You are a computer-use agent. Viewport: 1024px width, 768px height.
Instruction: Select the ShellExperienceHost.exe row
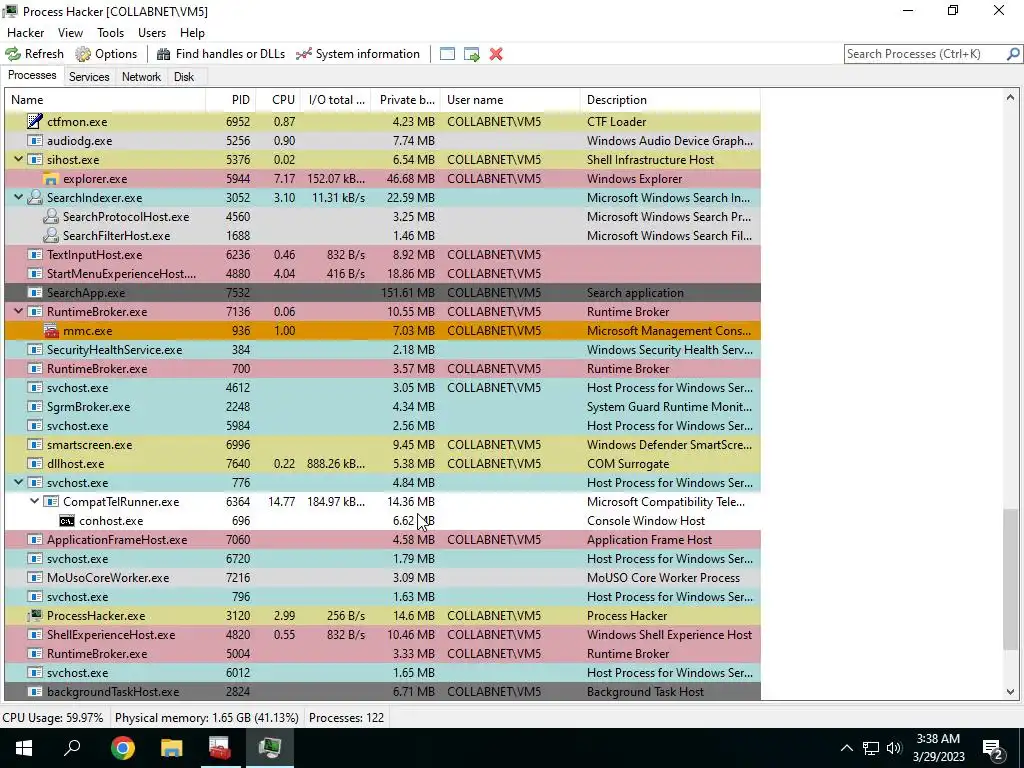(x=383, y=635)
